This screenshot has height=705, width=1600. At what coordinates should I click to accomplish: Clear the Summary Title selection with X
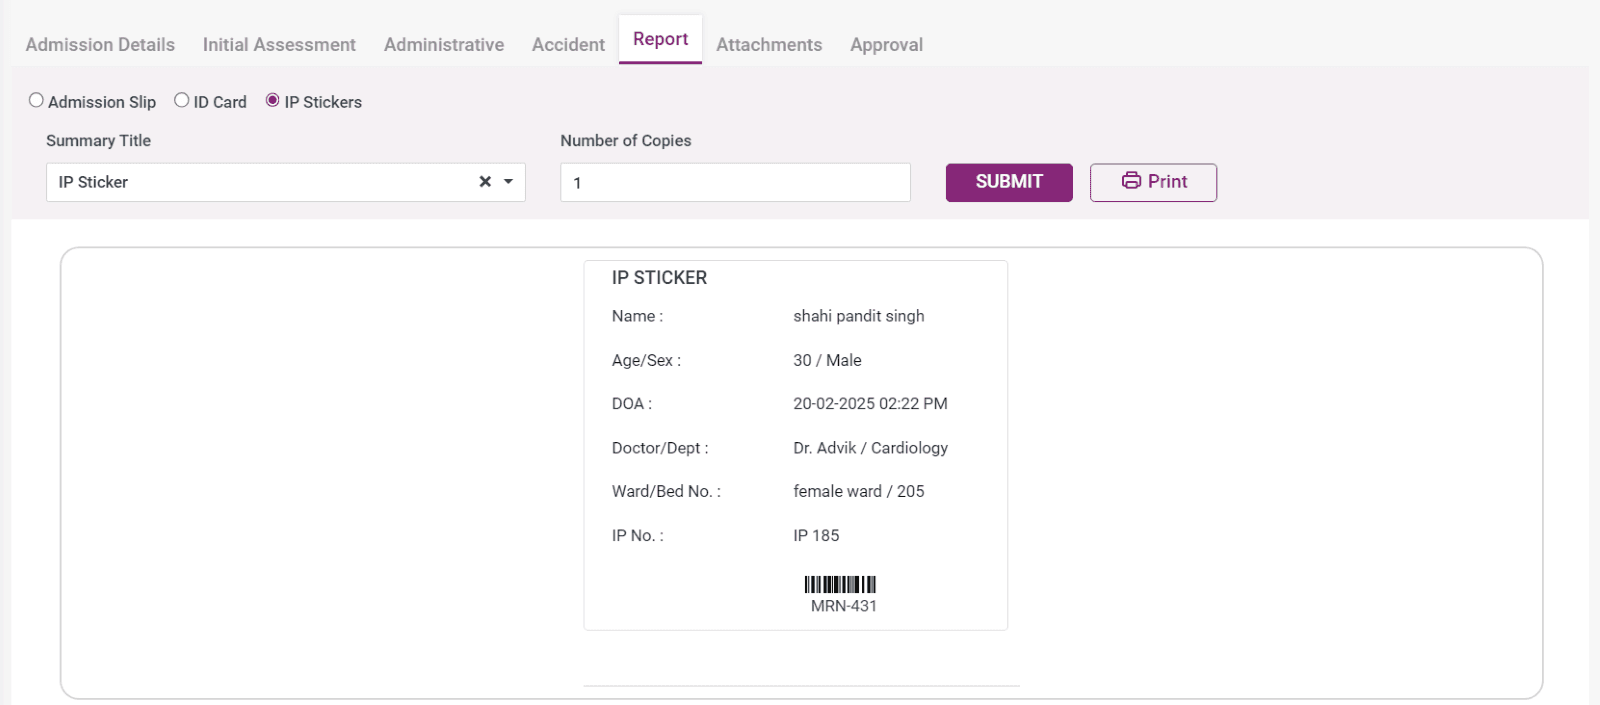coord(485,182)
